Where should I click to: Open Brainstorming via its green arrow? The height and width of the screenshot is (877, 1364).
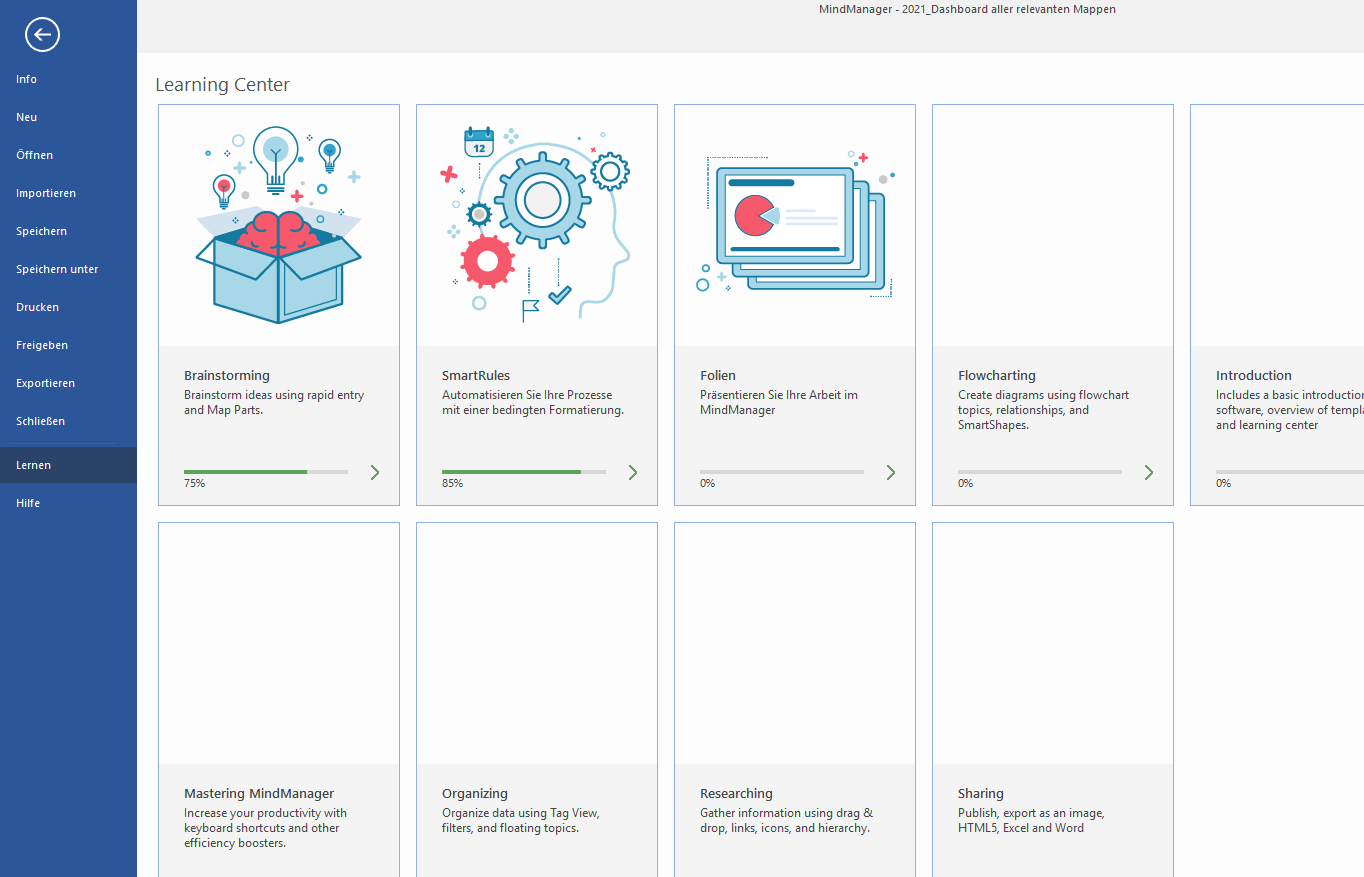375,472
